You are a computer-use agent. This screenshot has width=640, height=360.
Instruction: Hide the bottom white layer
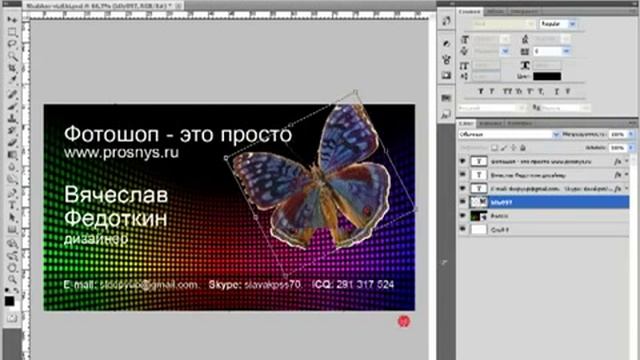pos(462,229)
